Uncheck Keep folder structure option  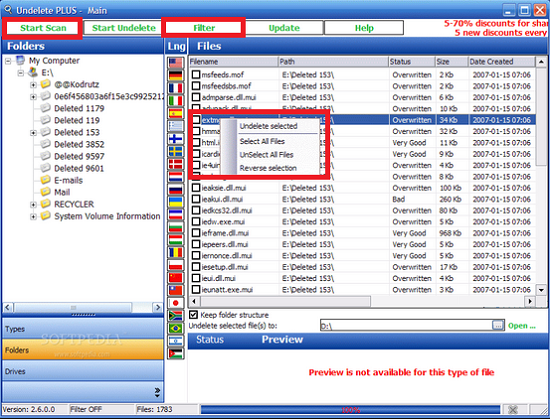pyautogui.click(x=193, y=315)
